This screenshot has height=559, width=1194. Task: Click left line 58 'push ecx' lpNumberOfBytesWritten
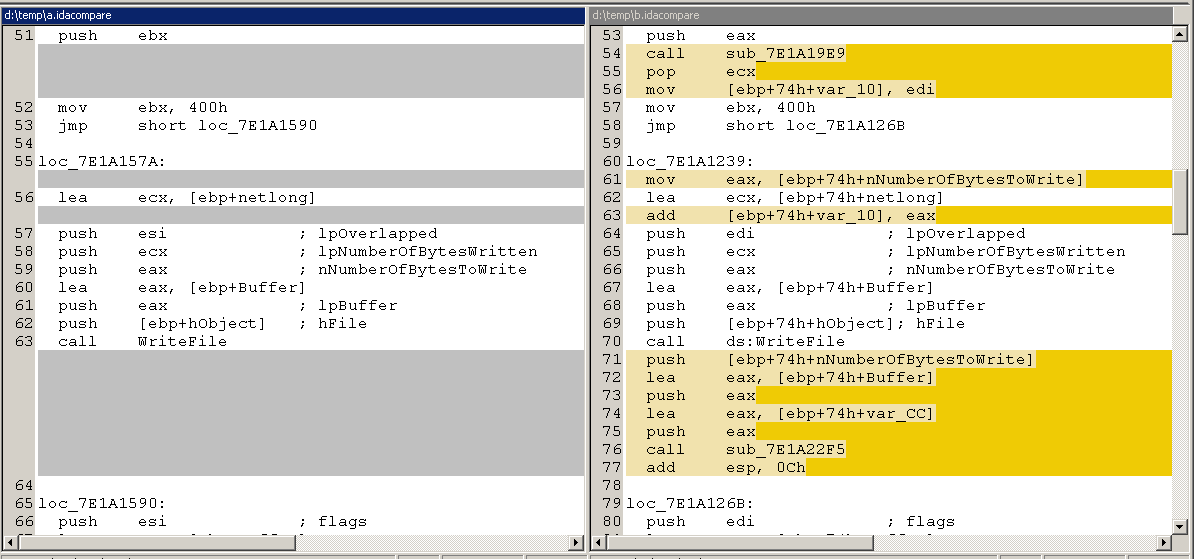point(298,252)
